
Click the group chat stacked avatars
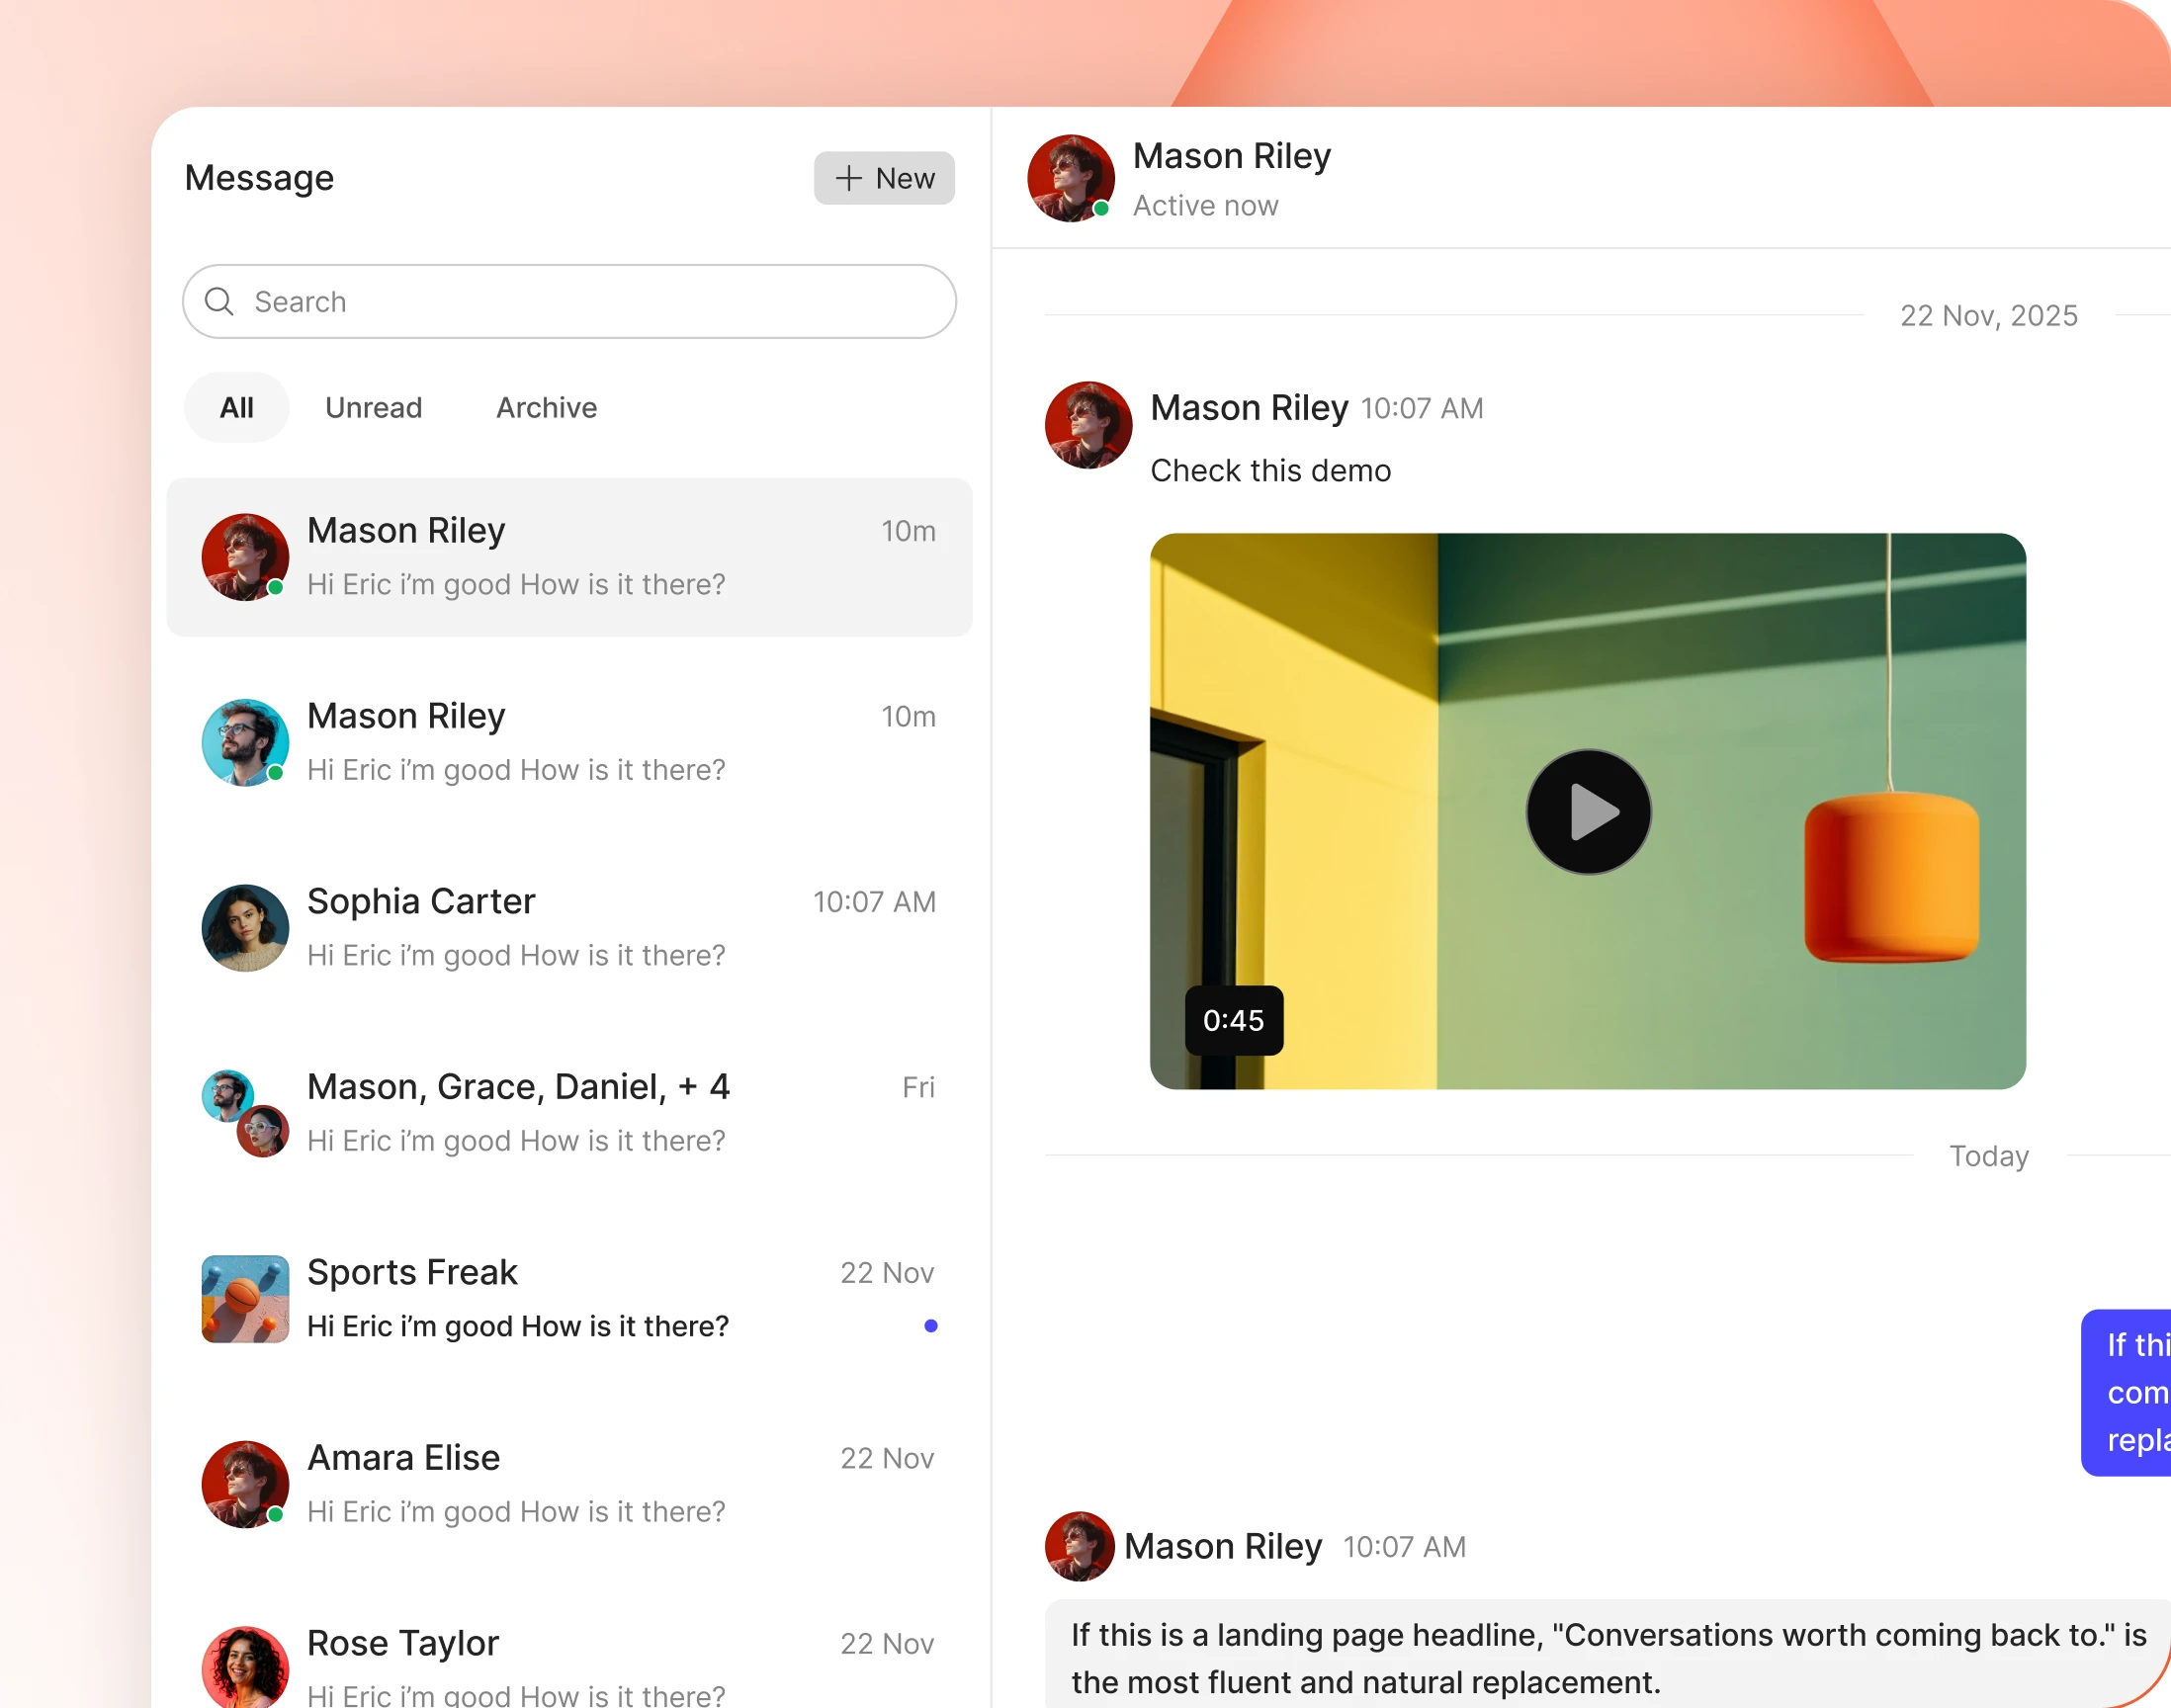[245, 1113]
